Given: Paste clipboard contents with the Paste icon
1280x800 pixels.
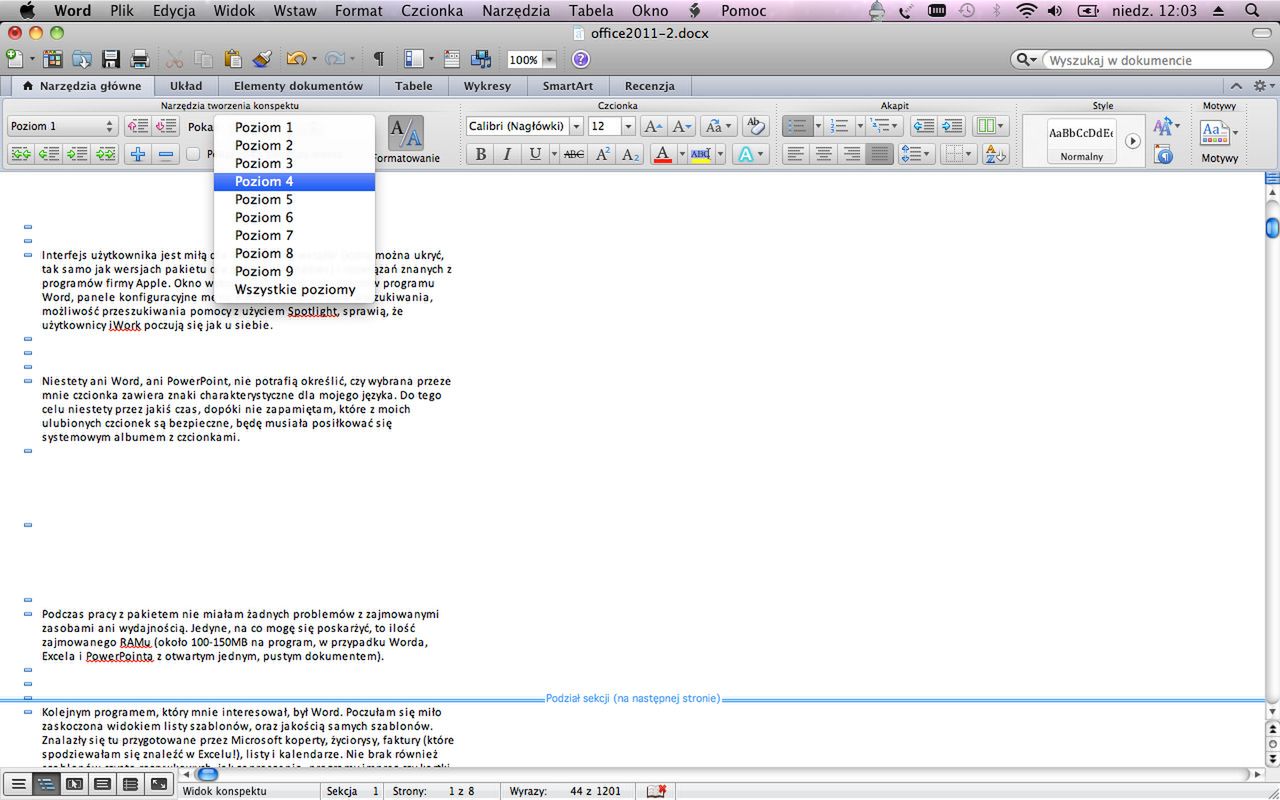Looking at the screenshot, I should (233, 59).
